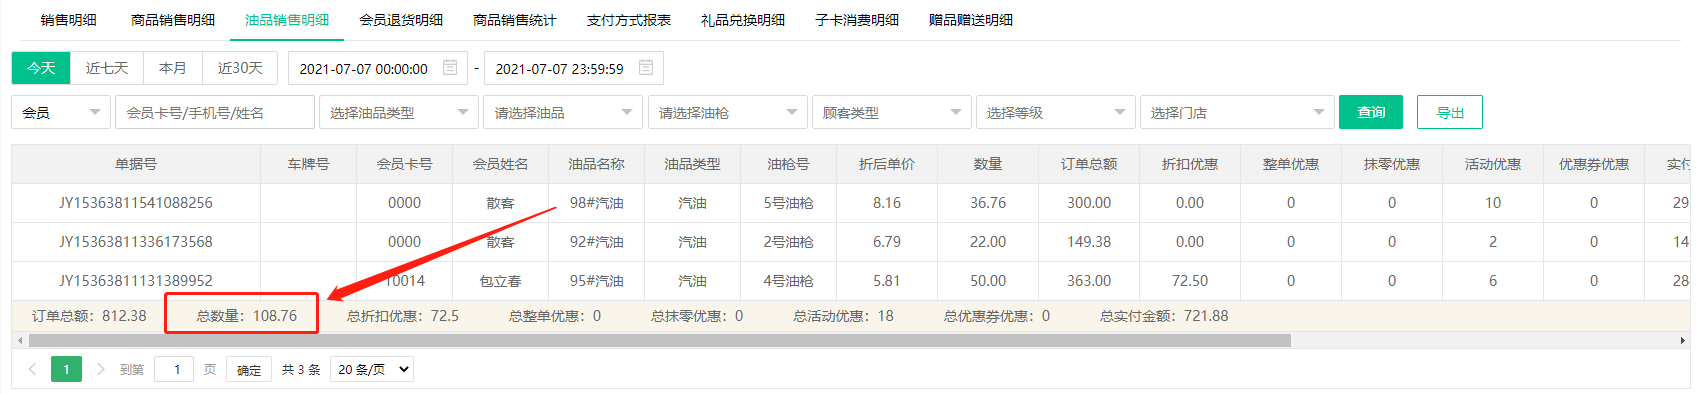Click 5号油枪 cell
Viewport: 1701px width, 394px height.
788,203
